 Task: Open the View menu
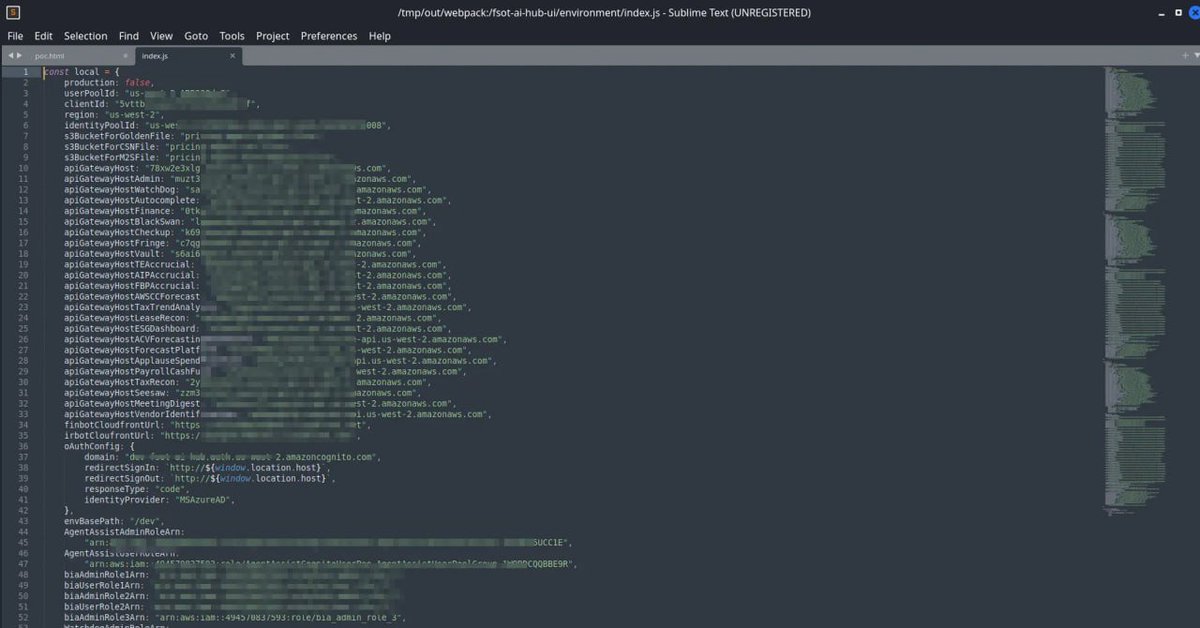[x=161, y=36]
